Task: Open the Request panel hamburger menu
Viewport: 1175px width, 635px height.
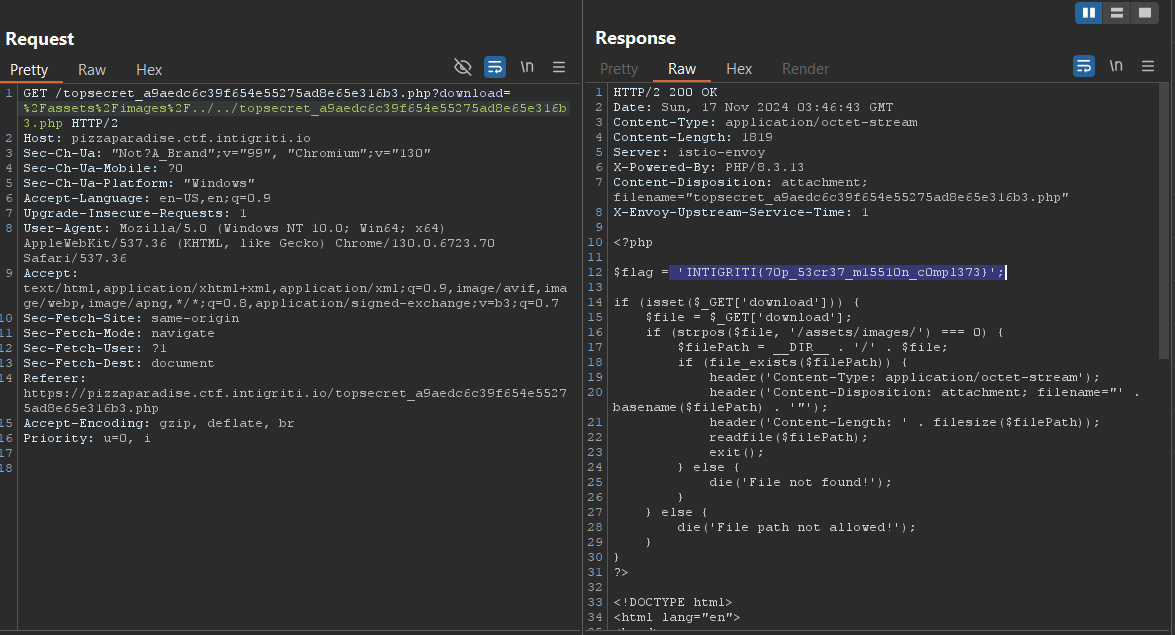Action: tap(559, 67)
